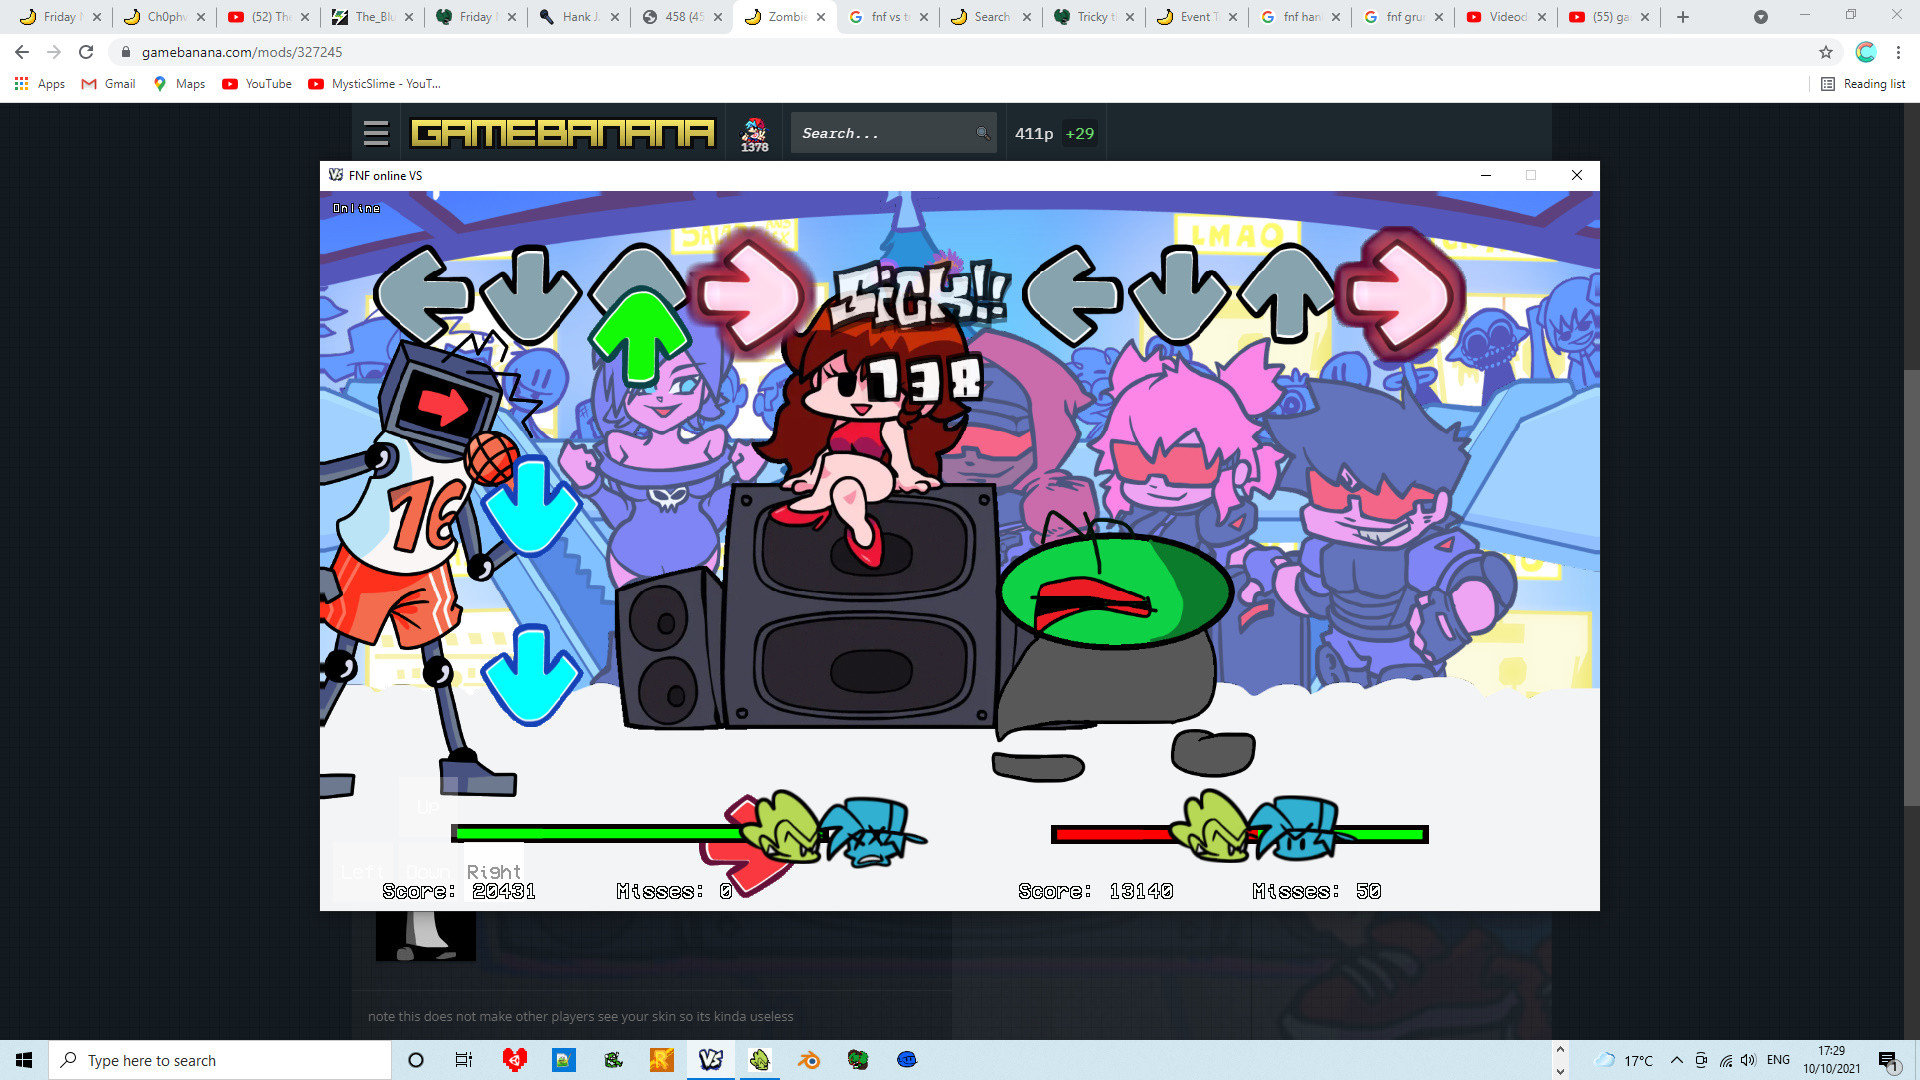This screenshot has height=1080, width=1920.
Task: Launch Unity from the taskbar
Action: [x=515, y=1060]
